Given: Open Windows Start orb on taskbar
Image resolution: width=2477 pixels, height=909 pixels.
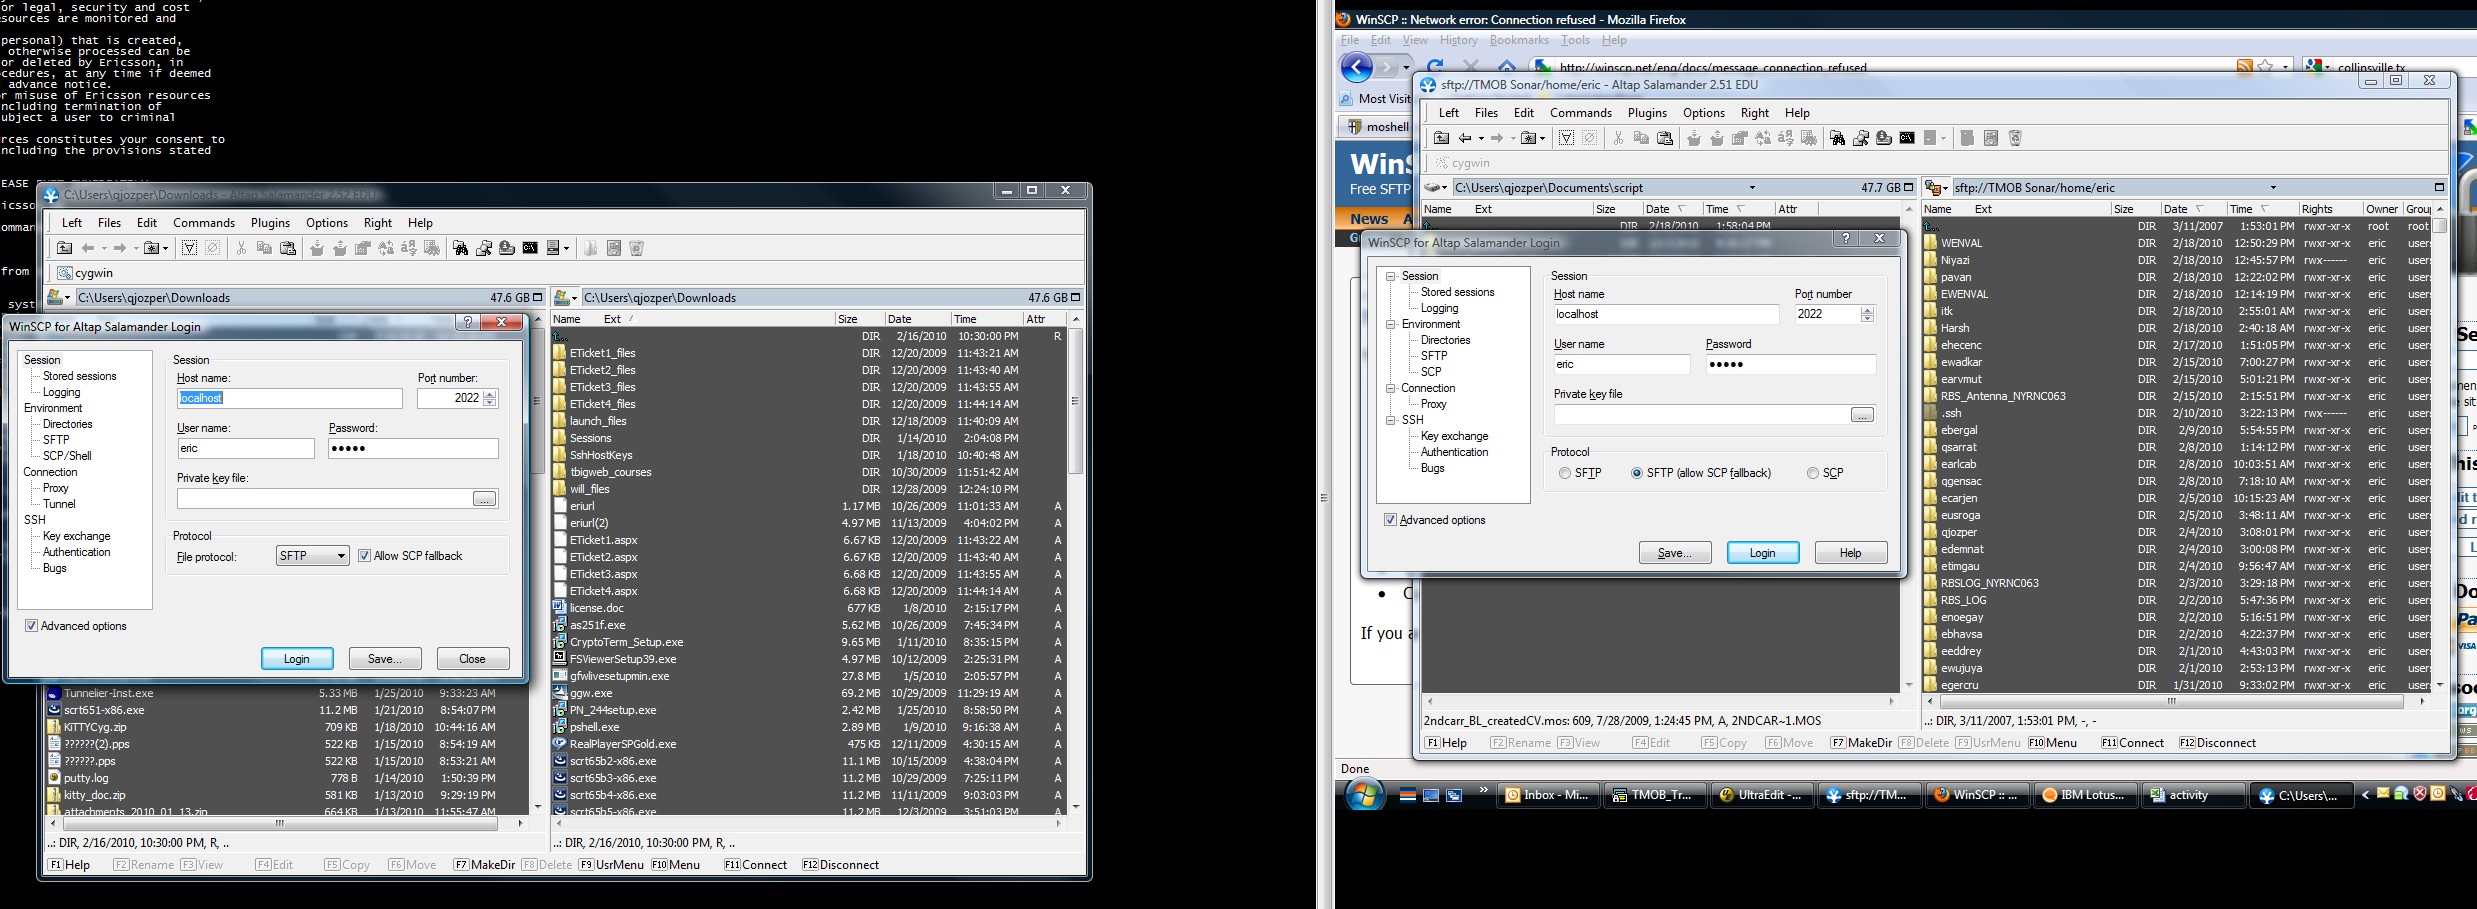Looking at the screenshot, I should pyautogui.click(x=1364, y=795).
